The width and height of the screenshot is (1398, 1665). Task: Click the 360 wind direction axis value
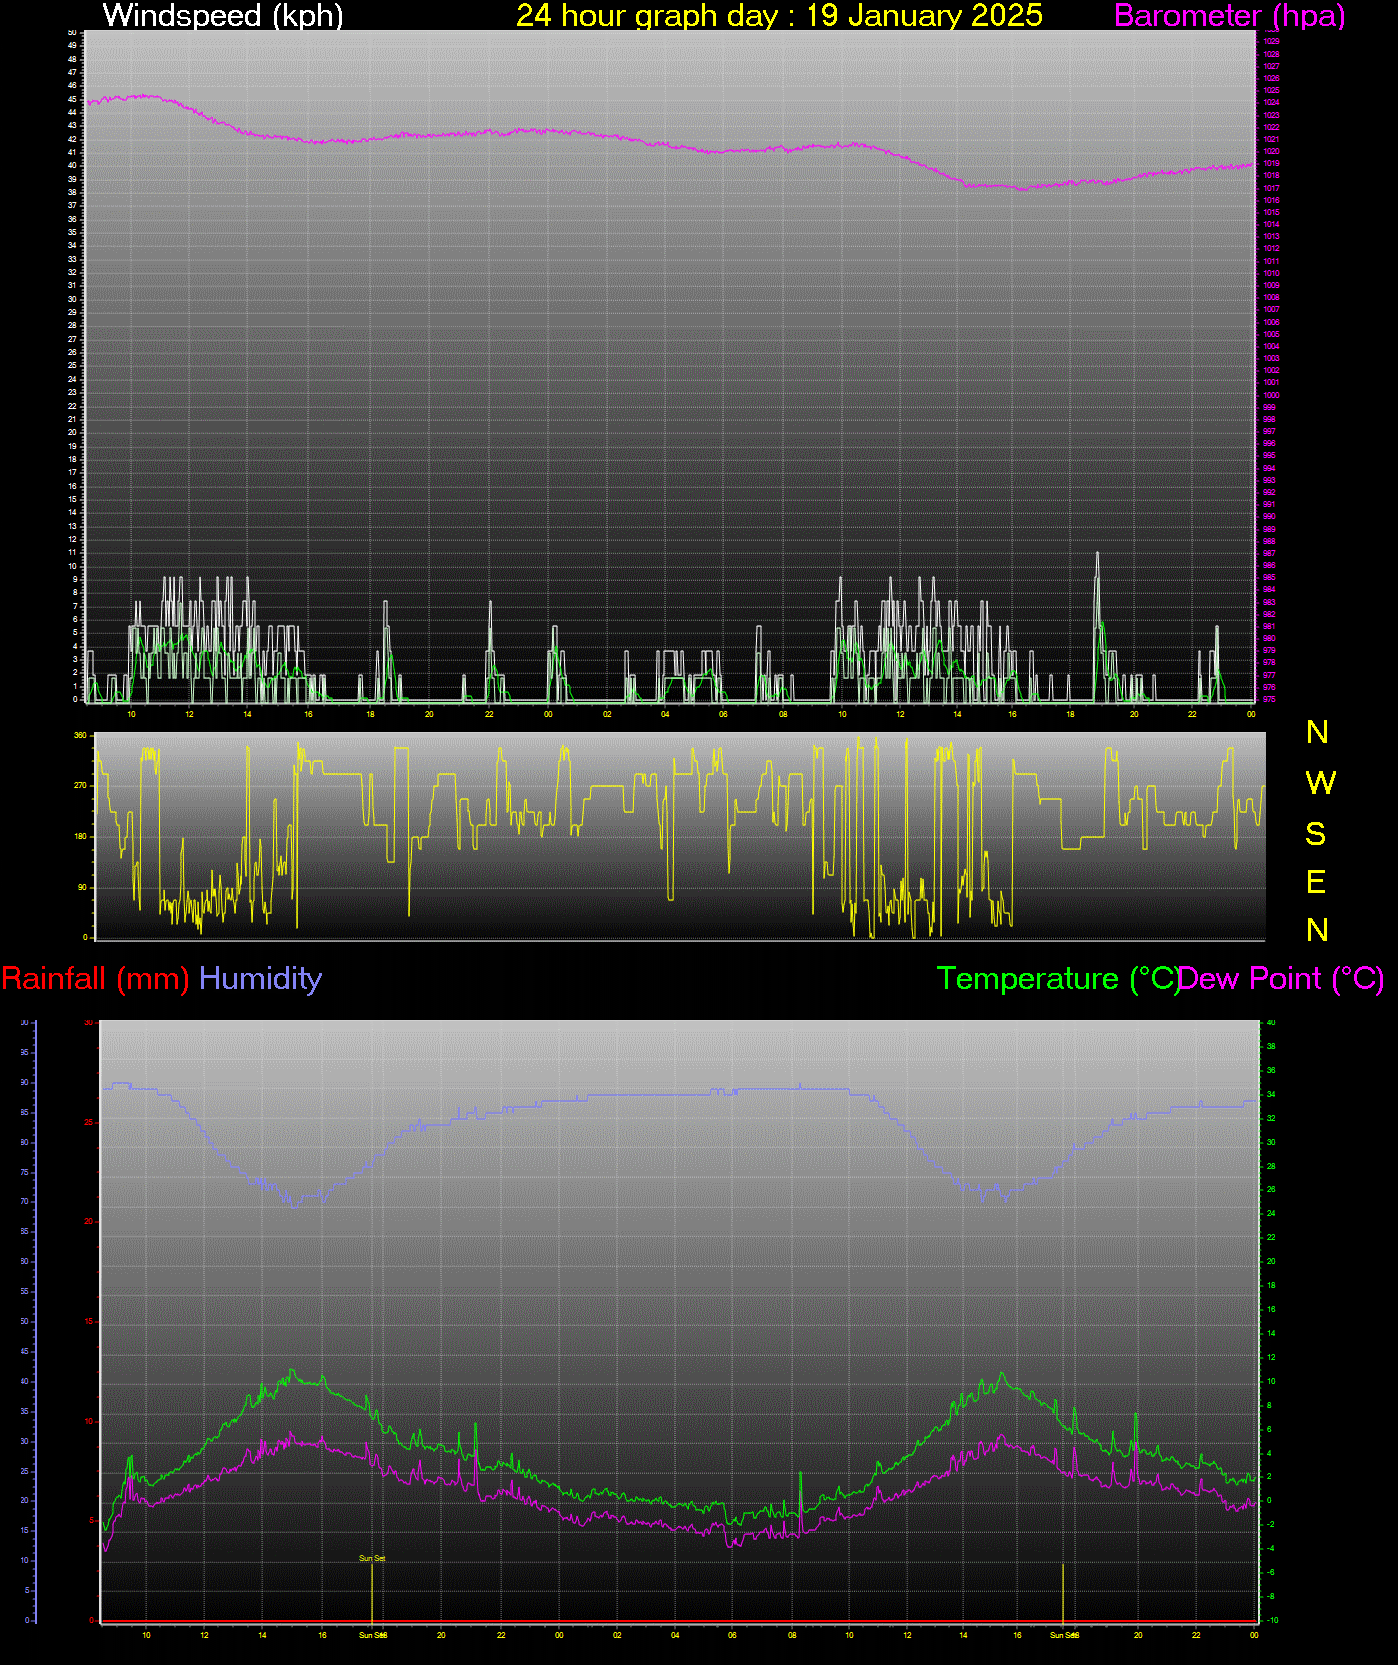[81, 735]
